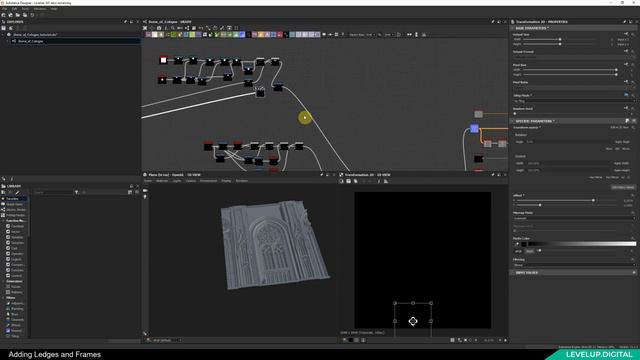Select Channels under Filters
The width and height of the screenshot is (640, 360).
pyautogui.click(x=18, y=320)
